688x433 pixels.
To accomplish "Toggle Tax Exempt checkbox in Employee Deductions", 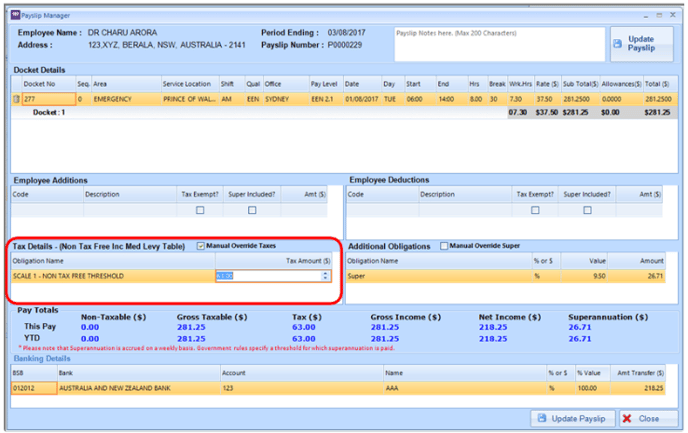I will (x=535, y=211).
